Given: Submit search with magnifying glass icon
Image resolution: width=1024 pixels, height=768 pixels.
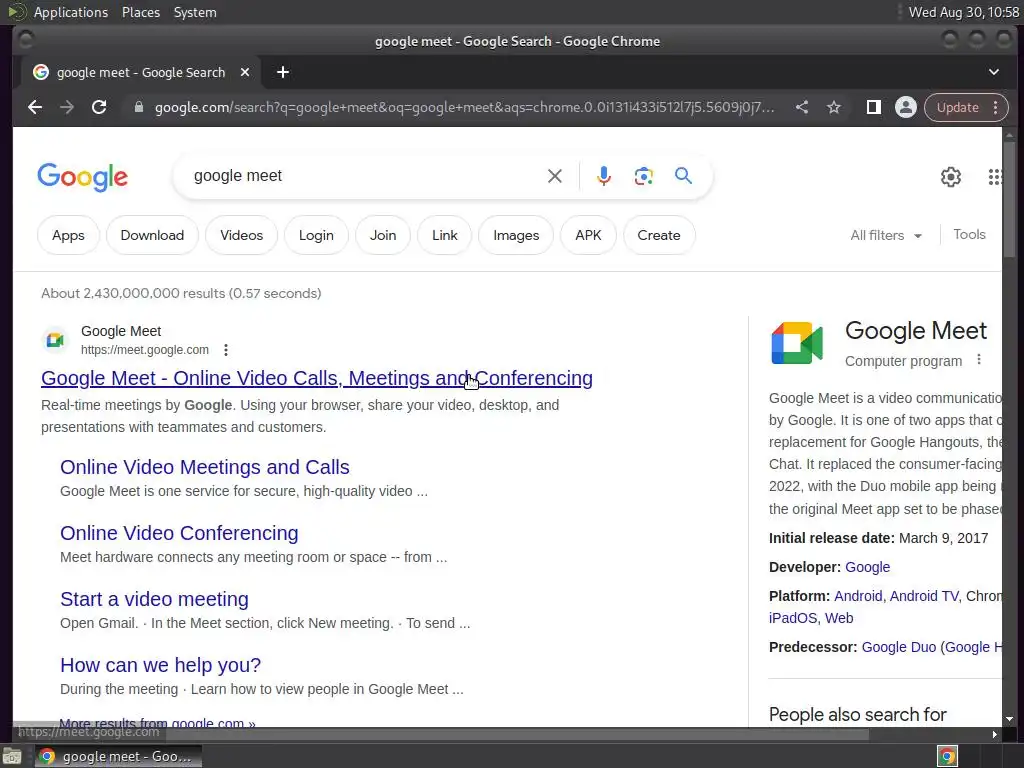Looking at the screenshot, I should click(x=683, y=175).
